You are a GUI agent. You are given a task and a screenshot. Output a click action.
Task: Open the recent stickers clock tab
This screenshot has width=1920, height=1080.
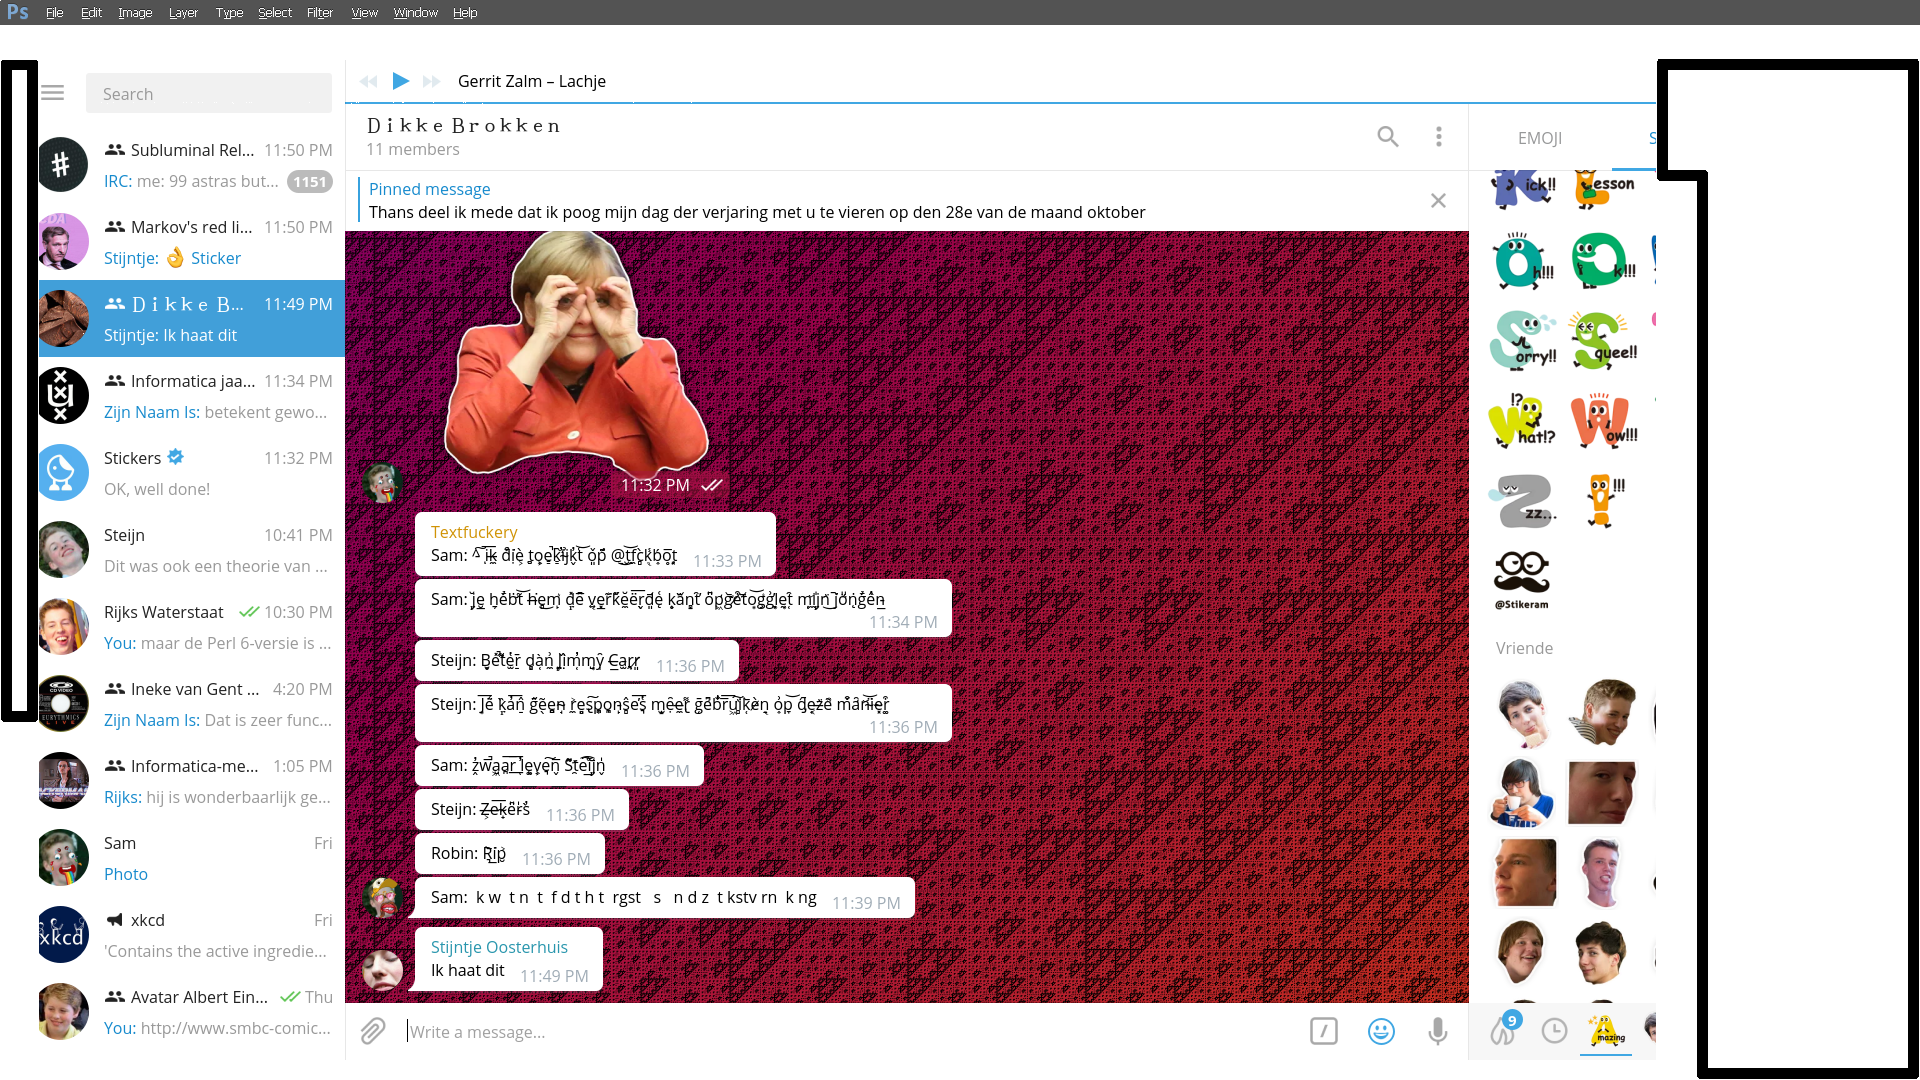pyautogui.click(x=1554, y=1031)
